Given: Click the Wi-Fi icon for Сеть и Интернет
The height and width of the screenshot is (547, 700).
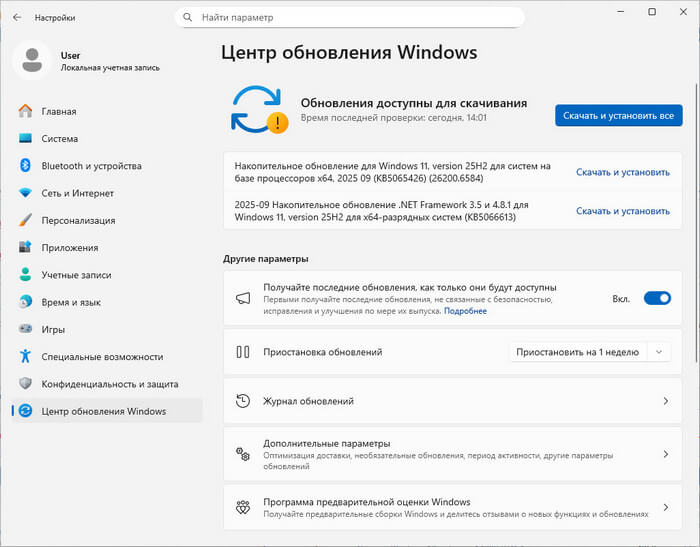Looking at the screenshot, I should (25, 193).
